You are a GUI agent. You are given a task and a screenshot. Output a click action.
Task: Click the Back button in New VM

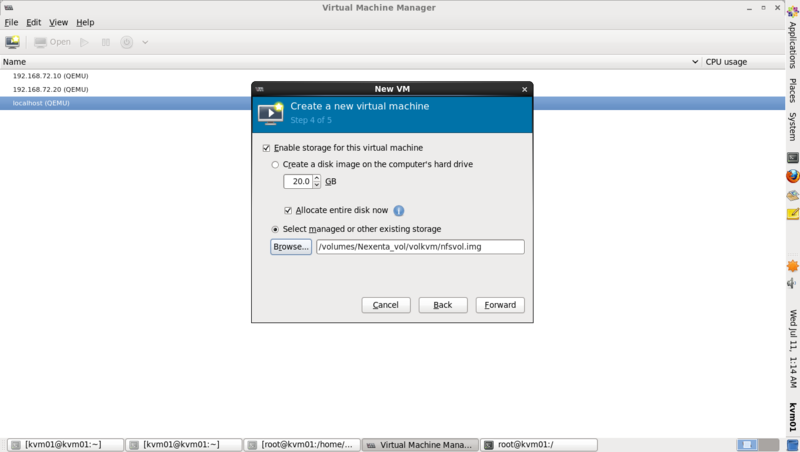tap(443, 305)
